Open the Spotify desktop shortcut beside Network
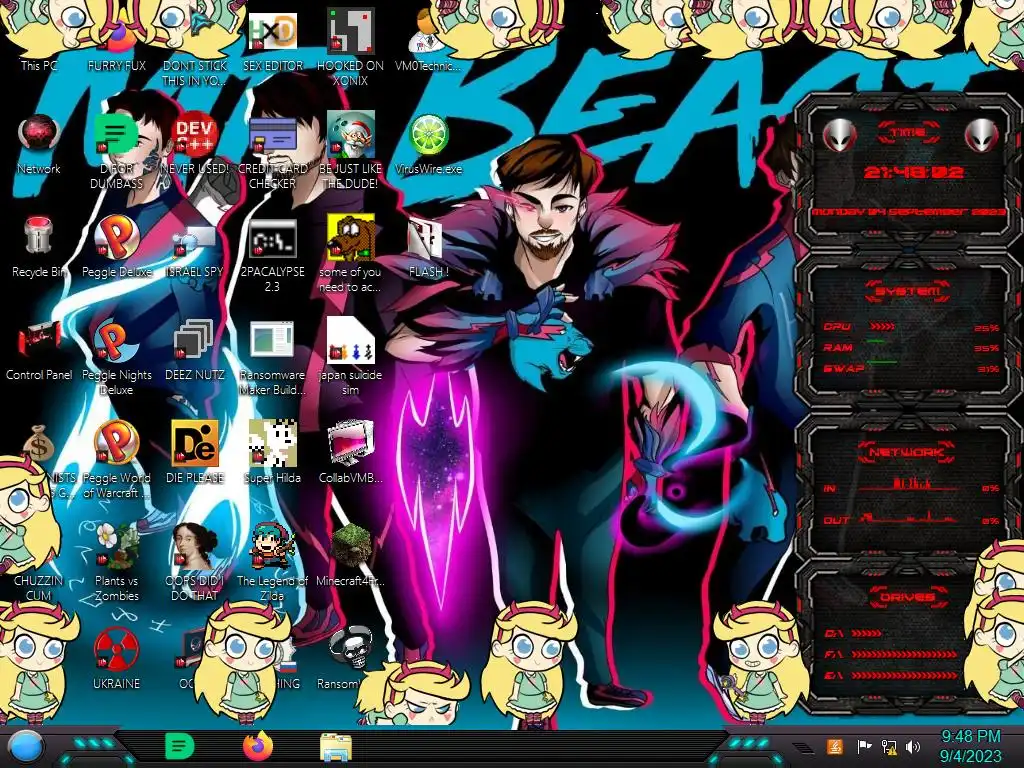The width and height of the screenshot is (1024, 768). click(x=117, y=136)
